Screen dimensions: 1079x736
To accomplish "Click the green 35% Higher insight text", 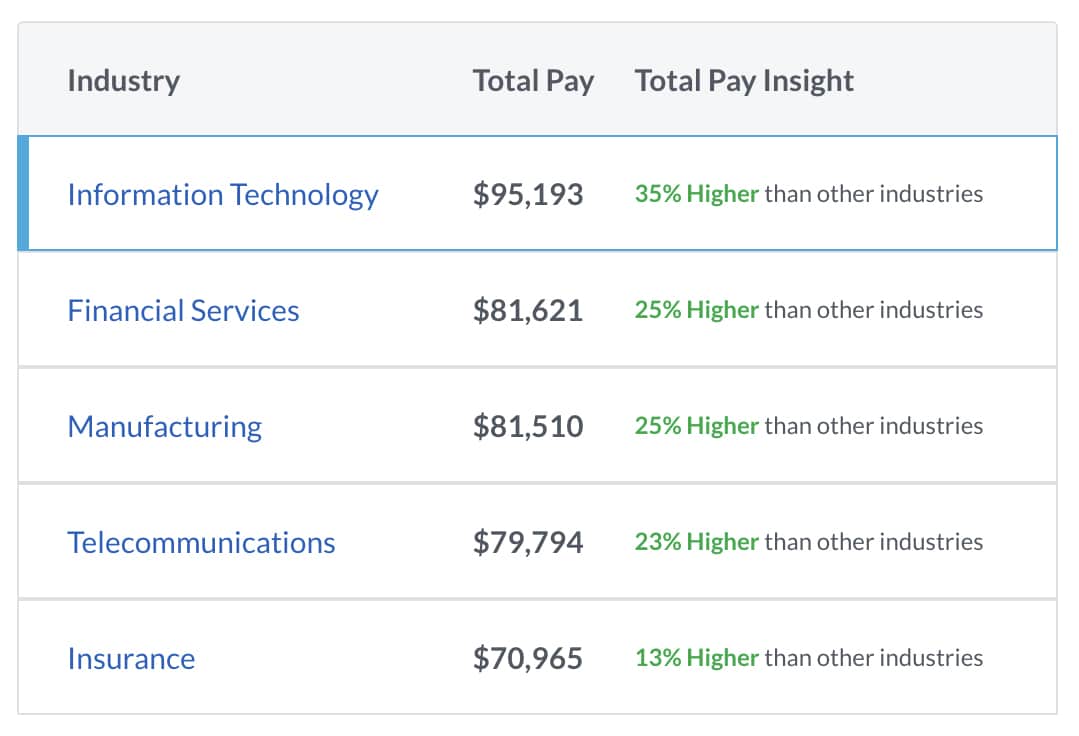I will (x=696, y=194).
